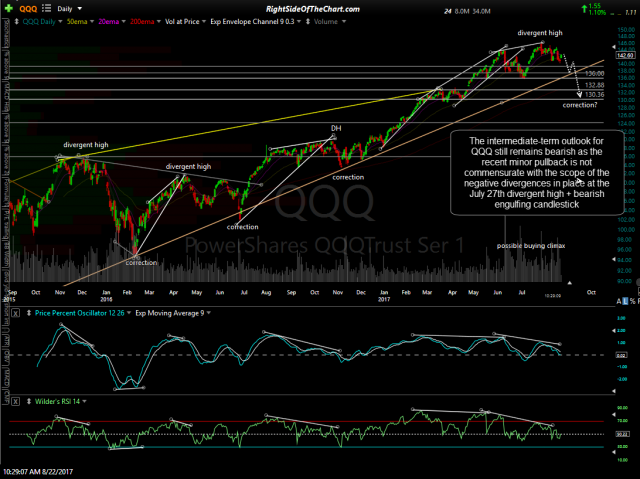Click the 136.00 support level label
The width and height of the screenshot is (640, 479).
(x=595, y=74)
